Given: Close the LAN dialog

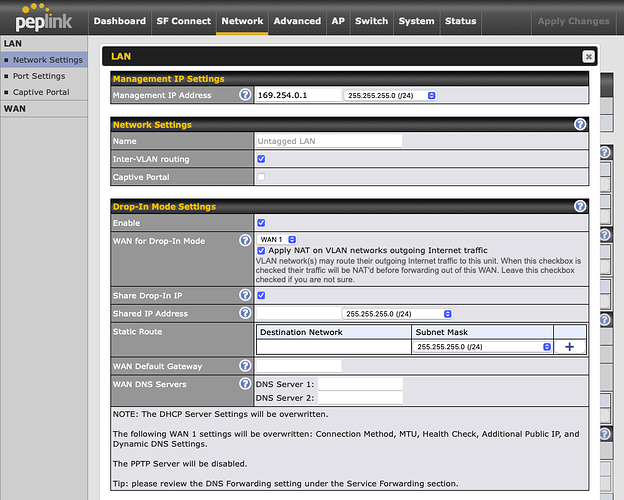Looking at the screenshot, I should pos(588,57).
